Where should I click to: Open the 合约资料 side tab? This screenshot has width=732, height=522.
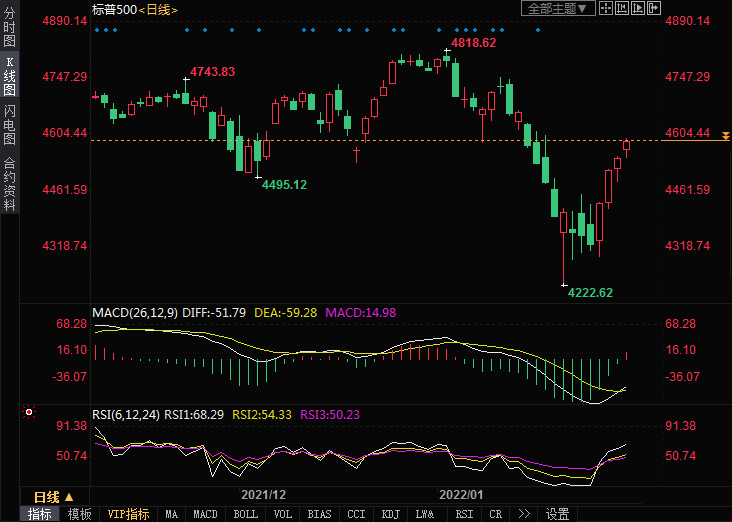tap(9, 183)
